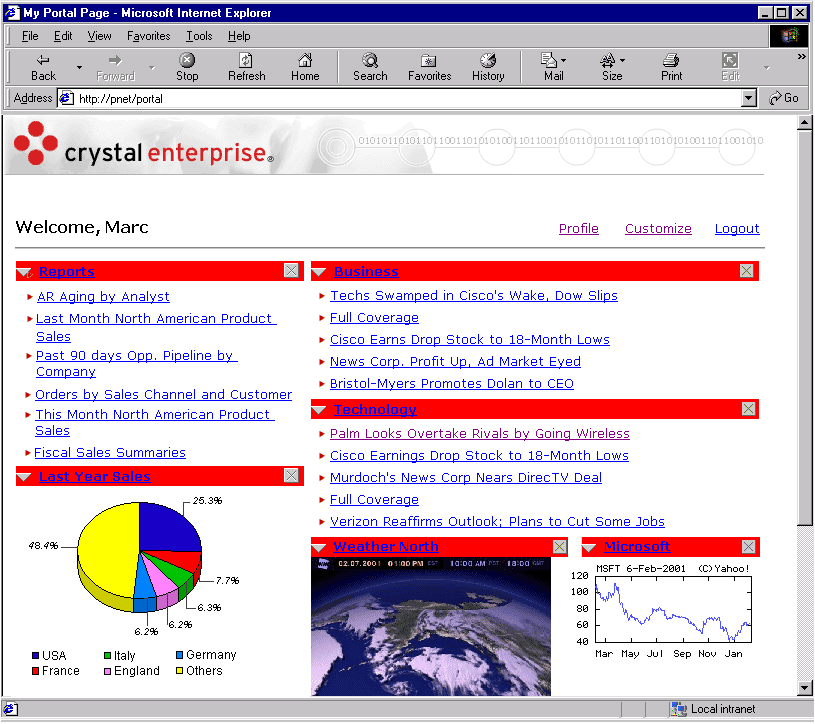Open the Search toolbar button
Image resolution: width=815 pixels, height=724 pixels.
click(370, 68)
